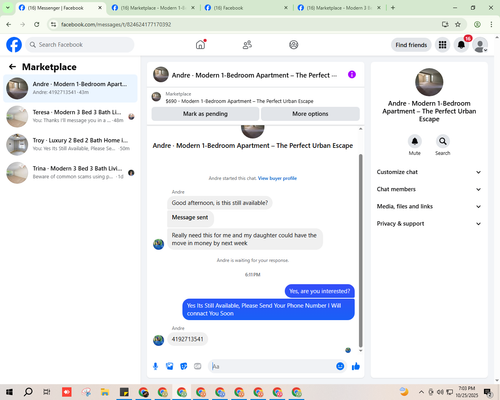Close the Messenger | Facebook tab

pyautogui.click(x=100, y=8)
